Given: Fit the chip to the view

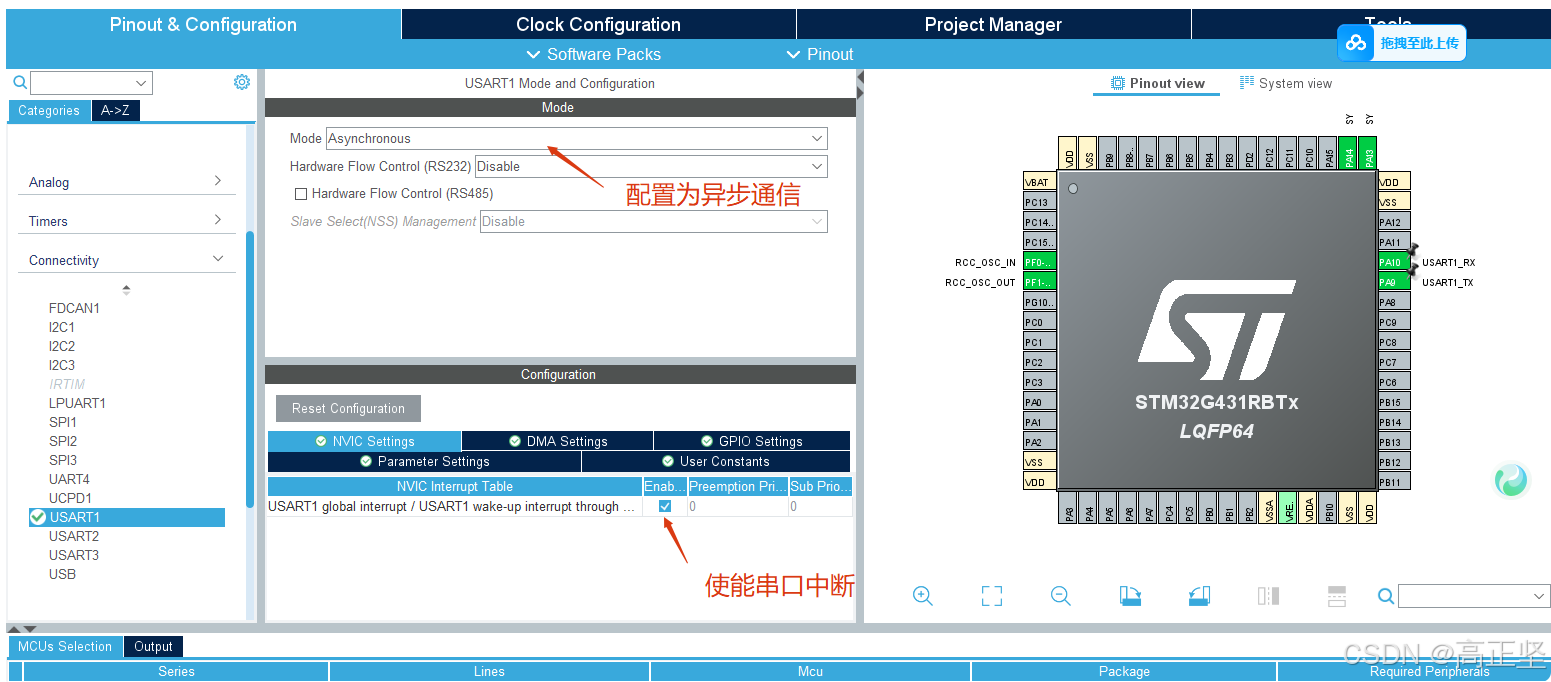Looking at the screenshot, I should tap(991, 596).
